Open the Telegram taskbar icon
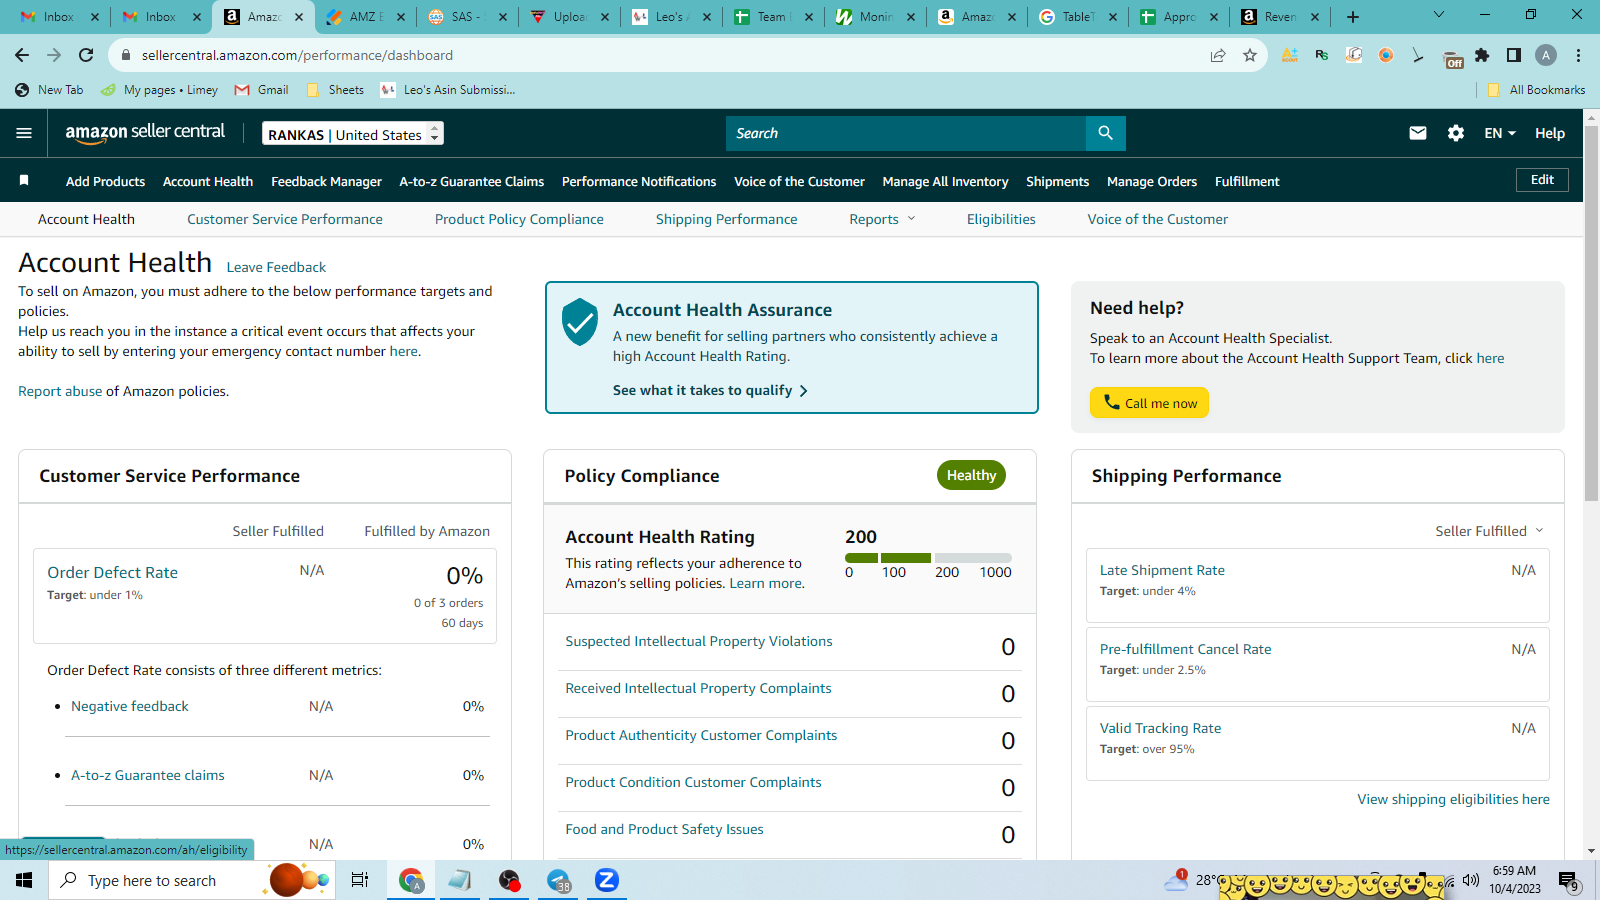1600x900 pixels. coord(558,880)
